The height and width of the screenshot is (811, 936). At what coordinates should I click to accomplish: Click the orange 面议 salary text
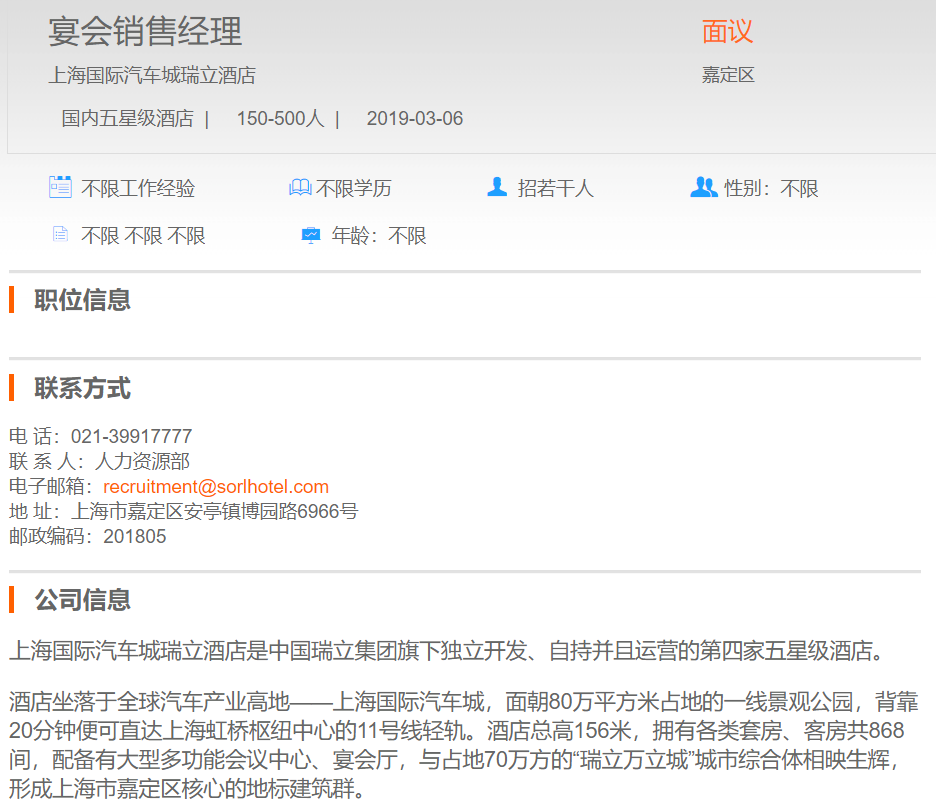727,32
